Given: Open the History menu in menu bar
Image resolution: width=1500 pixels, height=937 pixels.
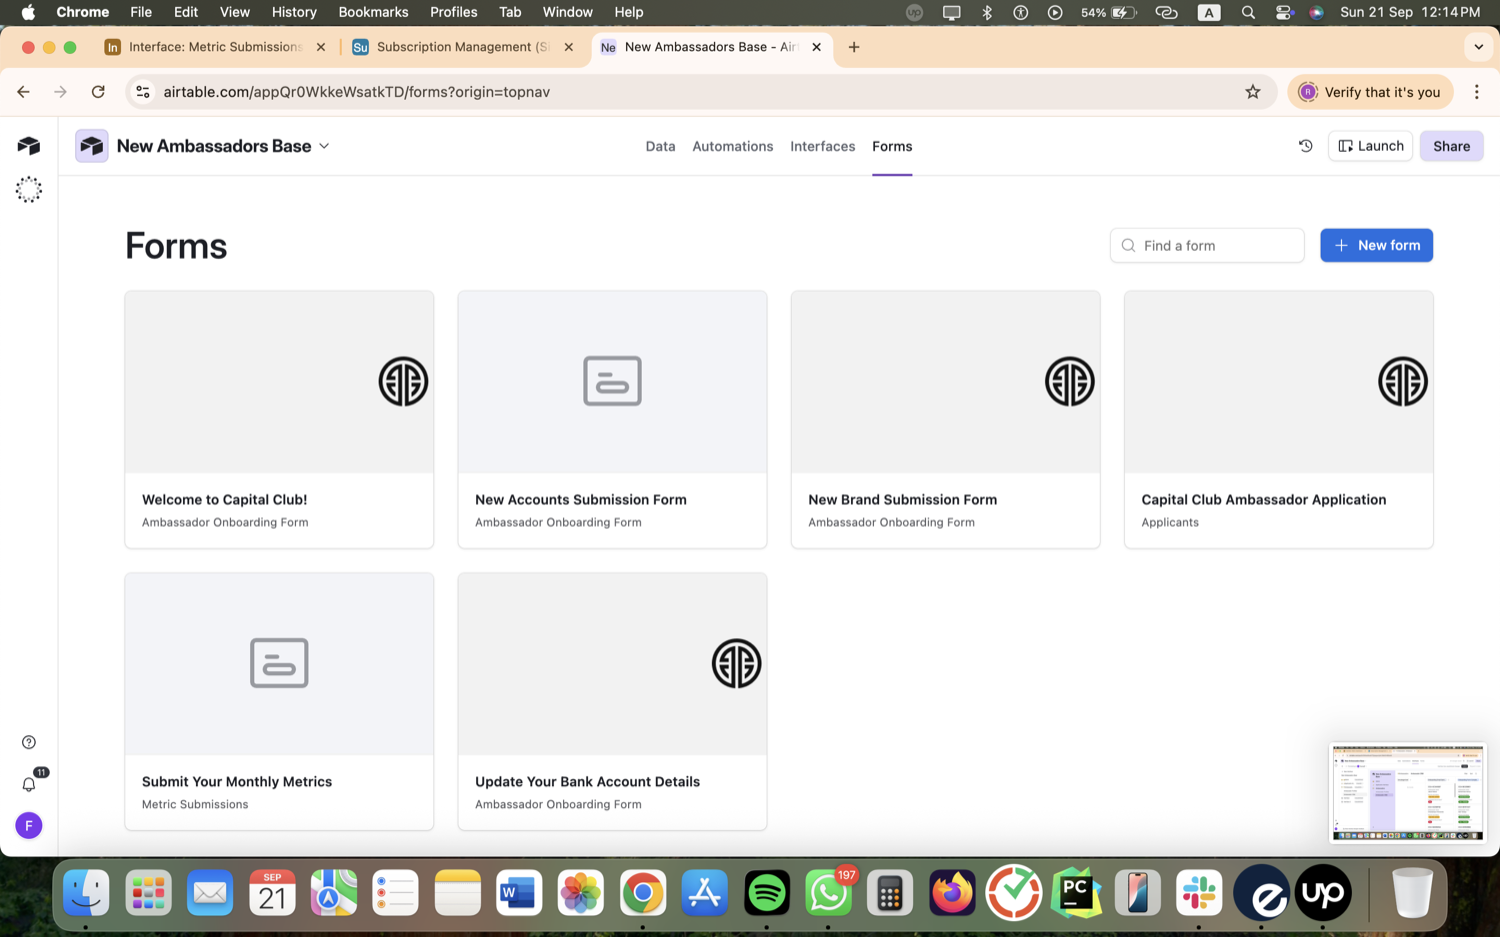Looking at the screenshot, I should [x=294, y=12].
